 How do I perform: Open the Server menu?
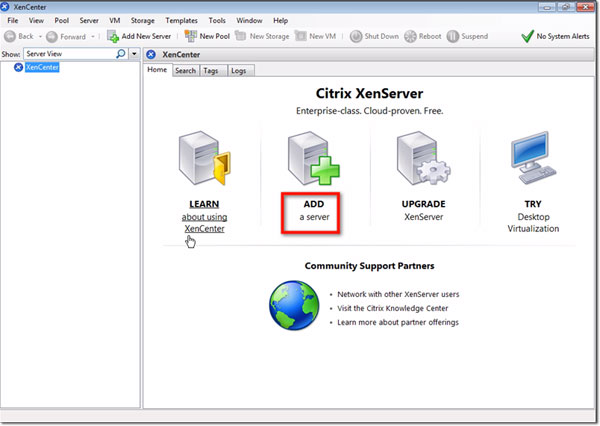[89, 21]
